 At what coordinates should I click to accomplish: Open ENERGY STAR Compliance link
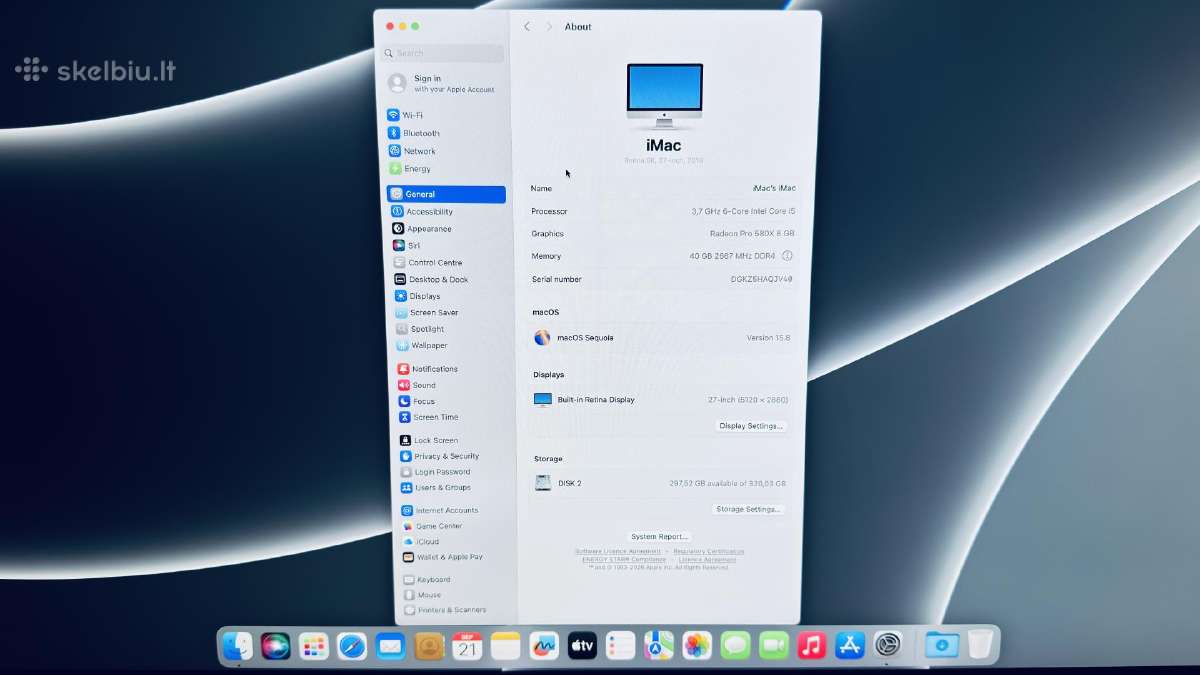click(x=624, y=559)
